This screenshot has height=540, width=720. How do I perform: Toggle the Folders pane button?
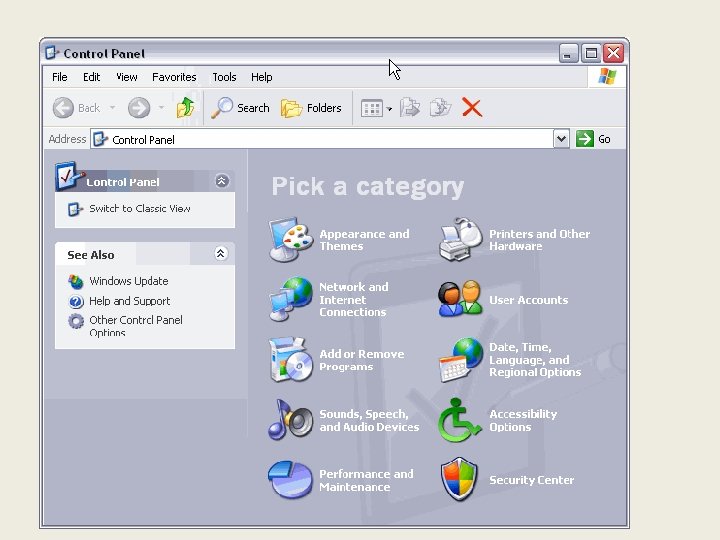[311, 108]
